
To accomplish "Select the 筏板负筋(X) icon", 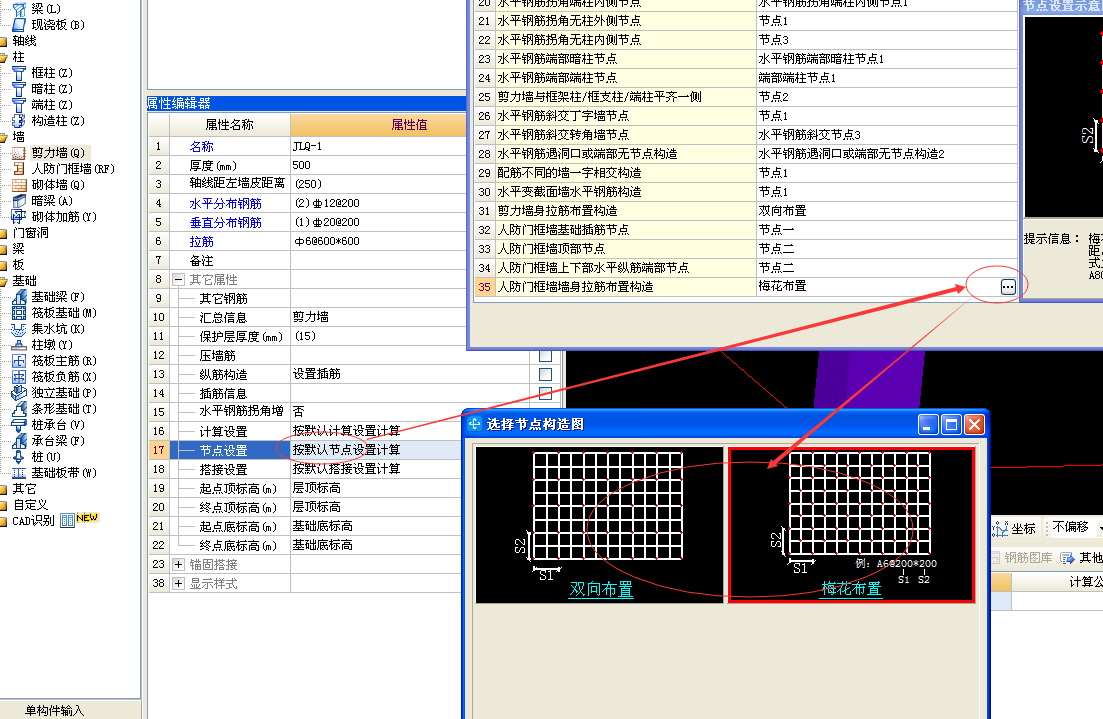I will point(19,377).
